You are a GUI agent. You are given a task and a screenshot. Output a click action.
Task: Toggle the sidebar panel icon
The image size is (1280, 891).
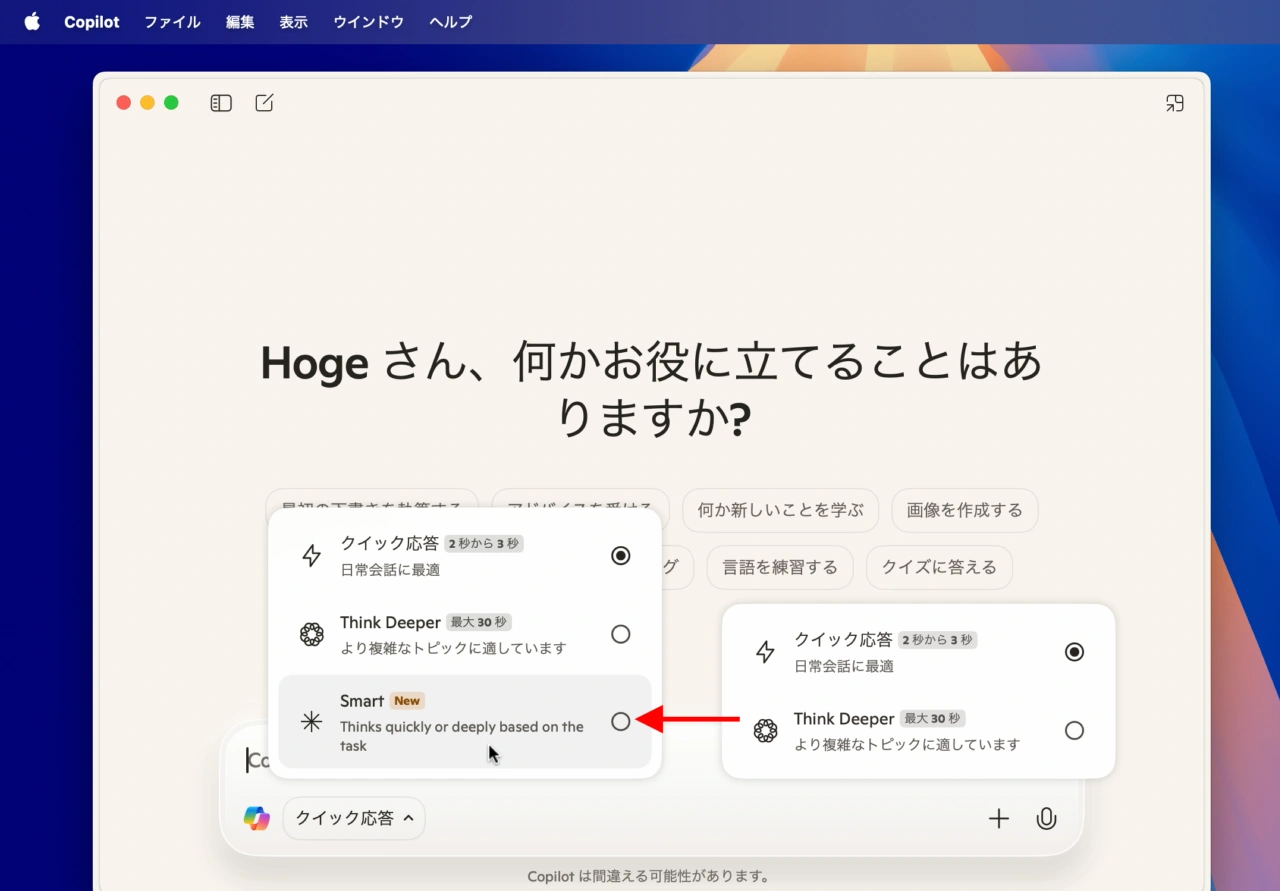tap(220, 102)
